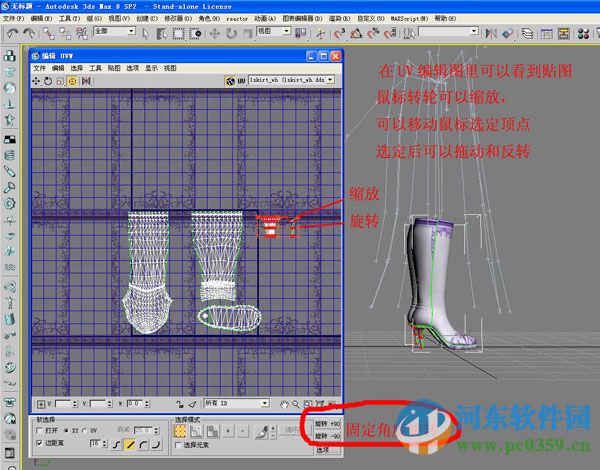
Task: Open Select by Name tool
Action: (161, 34)
